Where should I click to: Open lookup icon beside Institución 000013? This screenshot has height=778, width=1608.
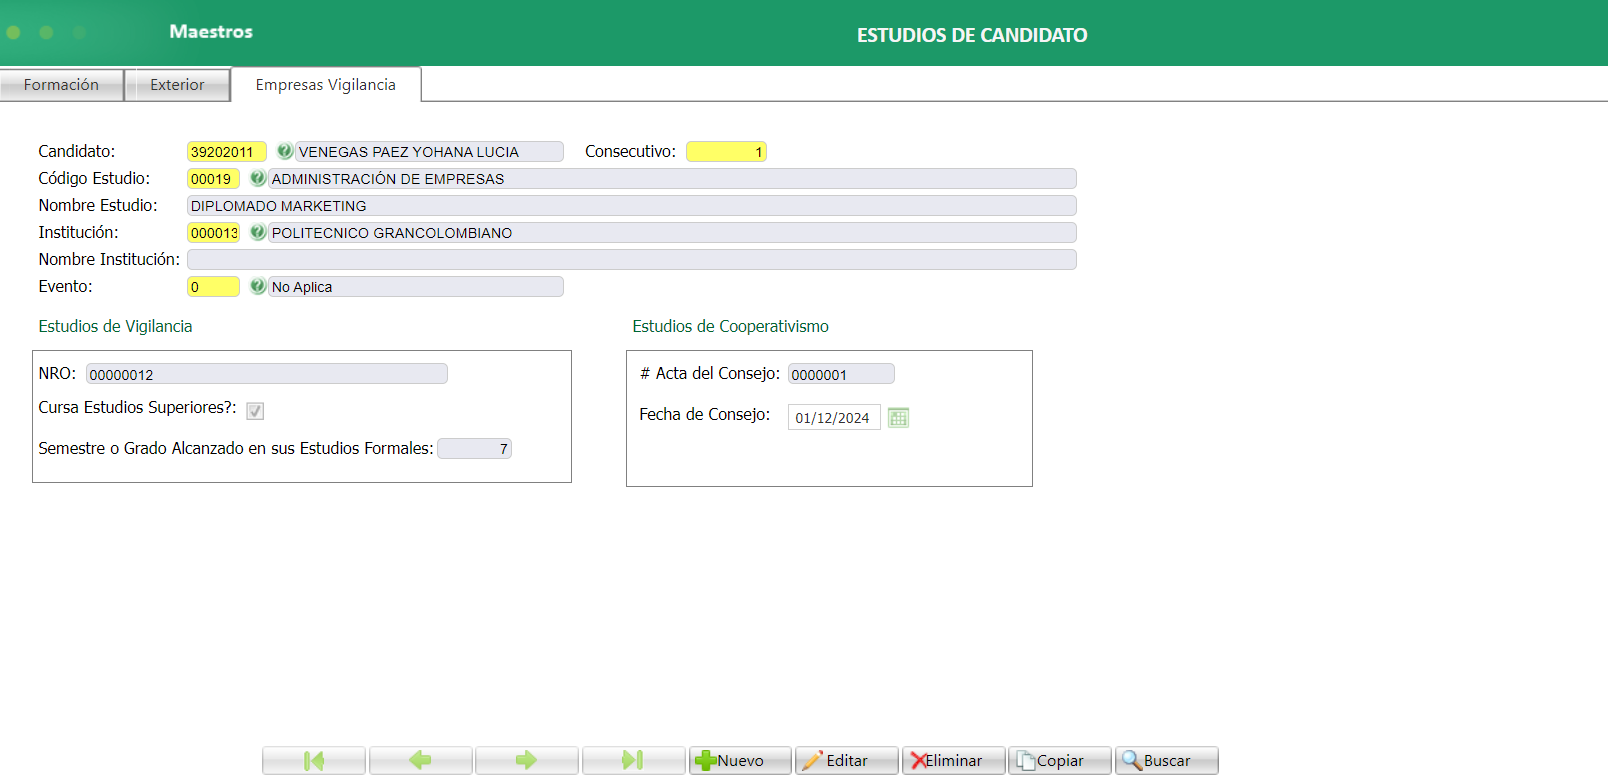pyautogui.click(x=258, y=232)
